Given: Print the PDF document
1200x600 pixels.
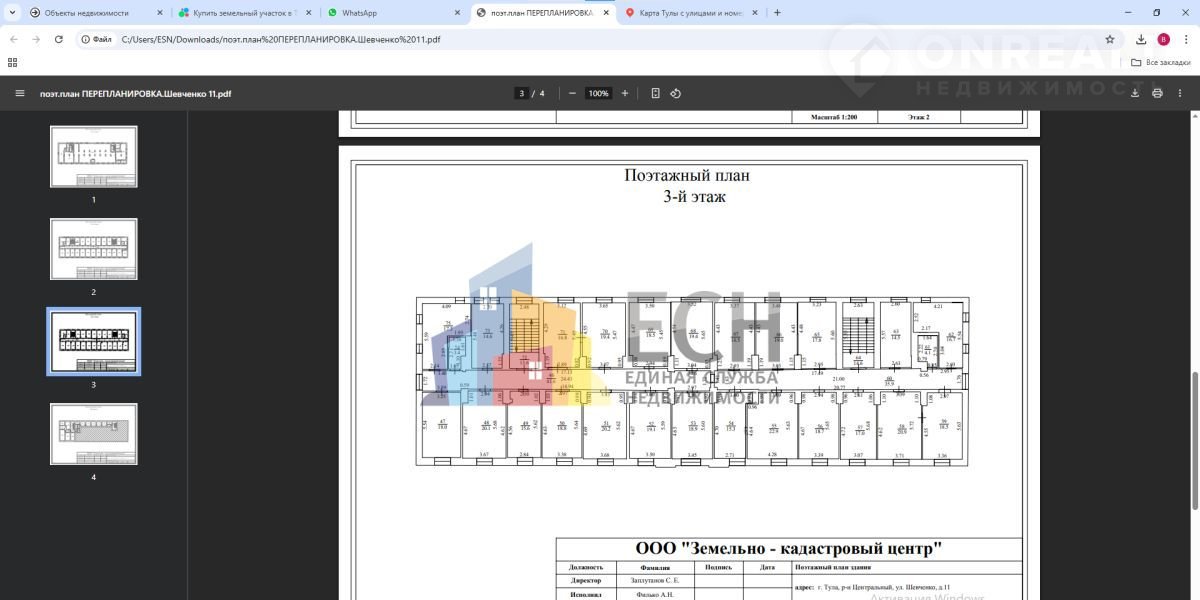Looking at the screenshot, I should [1157, 93].
